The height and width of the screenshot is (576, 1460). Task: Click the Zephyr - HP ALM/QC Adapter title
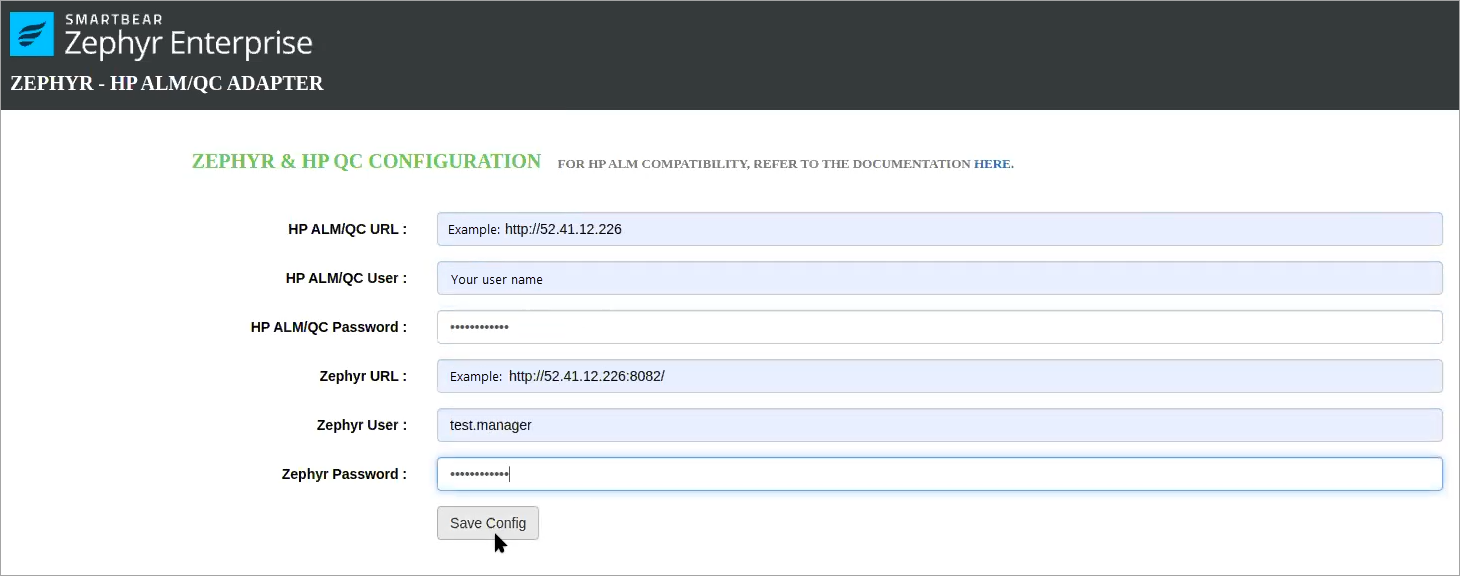point(167,84)
